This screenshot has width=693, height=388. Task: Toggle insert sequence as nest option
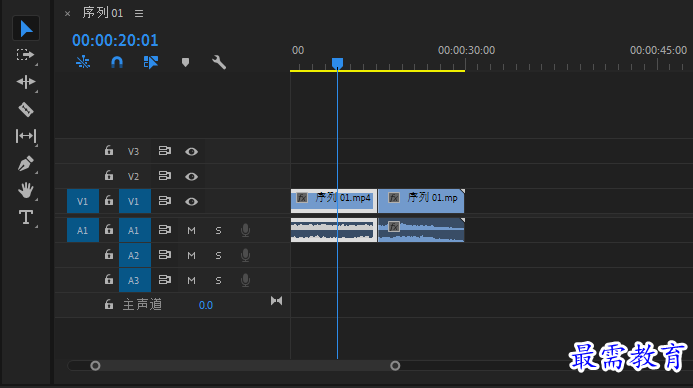(83, 62)
